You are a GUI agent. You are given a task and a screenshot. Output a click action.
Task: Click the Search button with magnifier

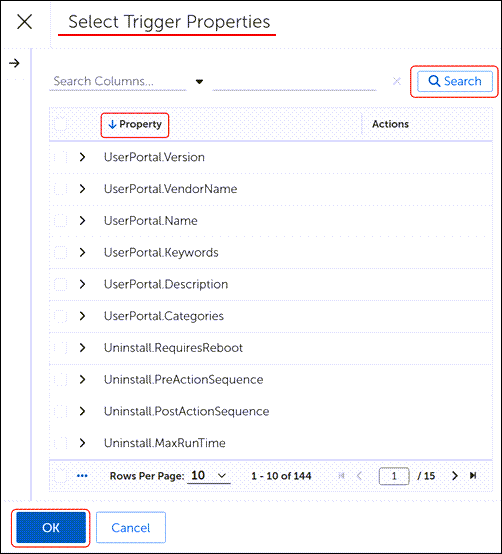click(455, 81)
